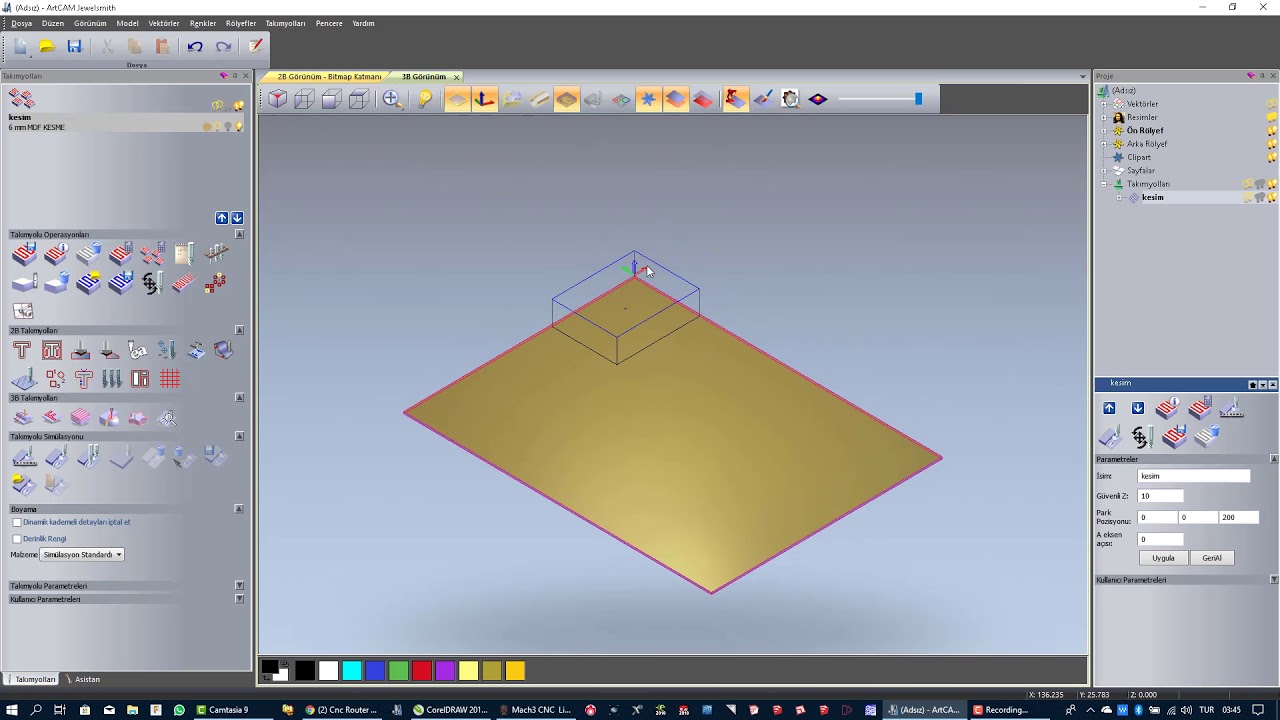Screen dimensions: 1280x720
Task: Click the Save floppy disk icon
Action: click(x=74, y=46)
